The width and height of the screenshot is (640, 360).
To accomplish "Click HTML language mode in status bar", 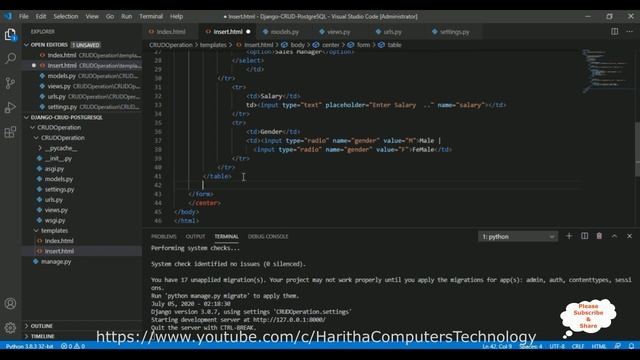I will [x=599, y=346].
